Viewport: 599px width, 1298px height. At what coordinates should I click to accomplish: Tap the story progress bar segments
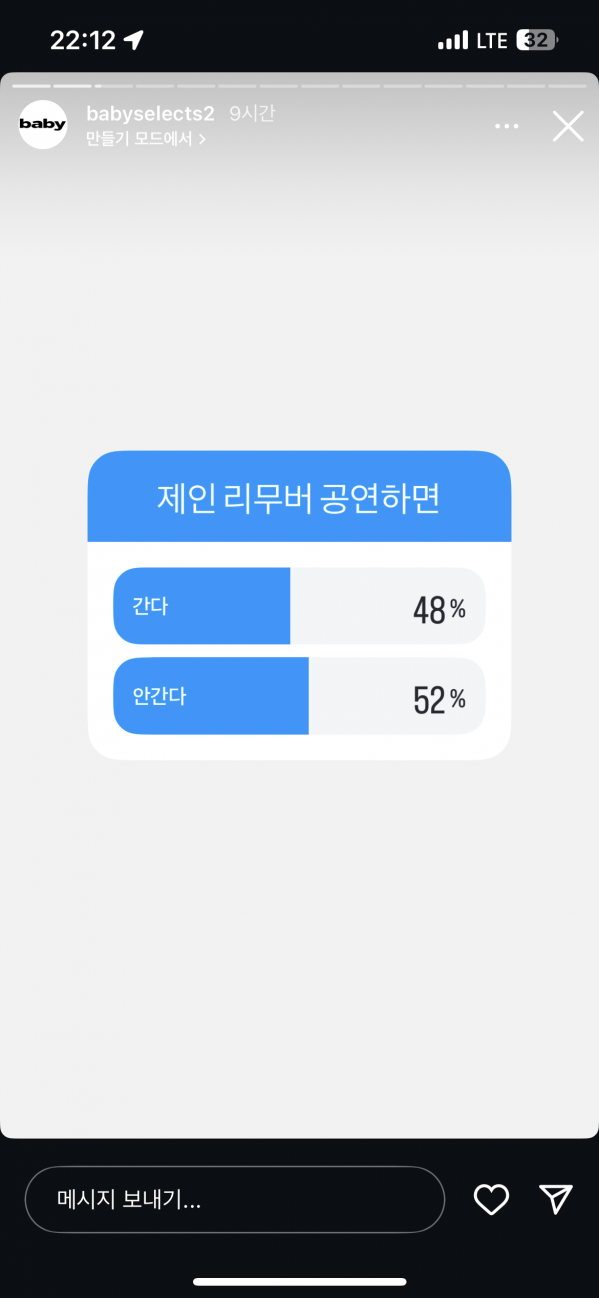(x=299, y=86)
